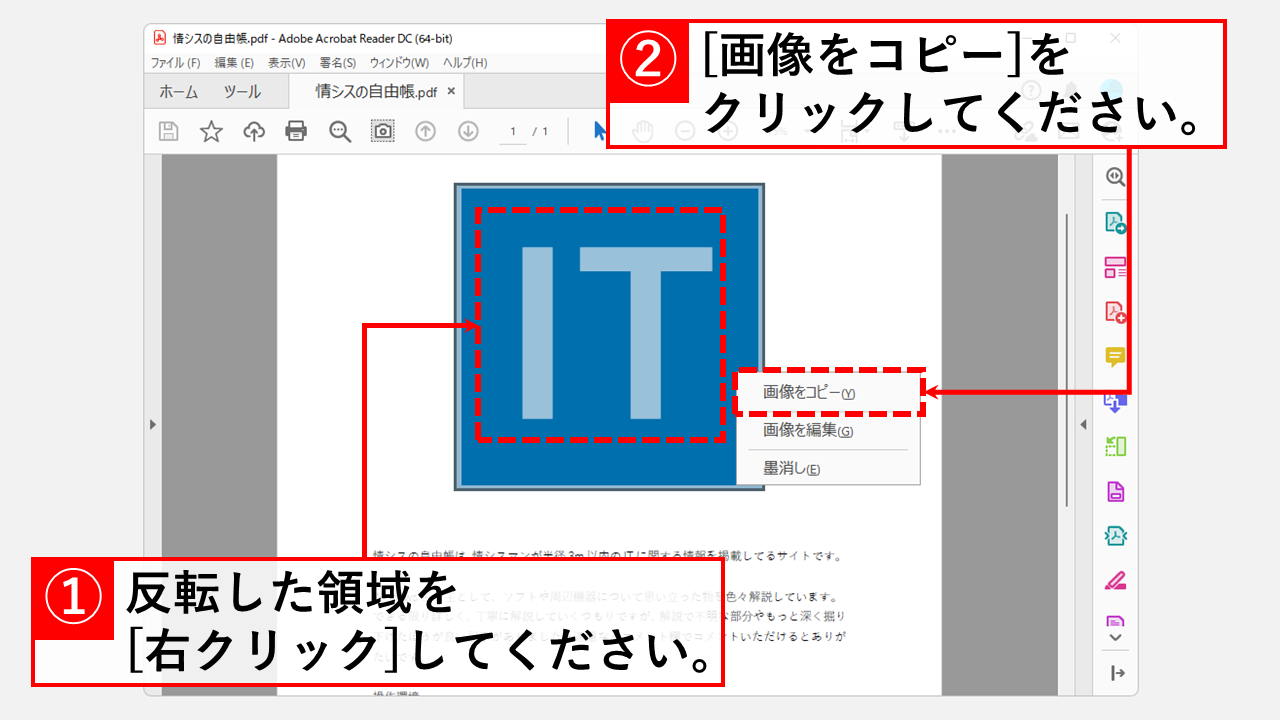The height and width of the screenshot is (720, 1280).
Task: Close the 情シスの自由帳.pdf tab
Action: click(451, 91)
